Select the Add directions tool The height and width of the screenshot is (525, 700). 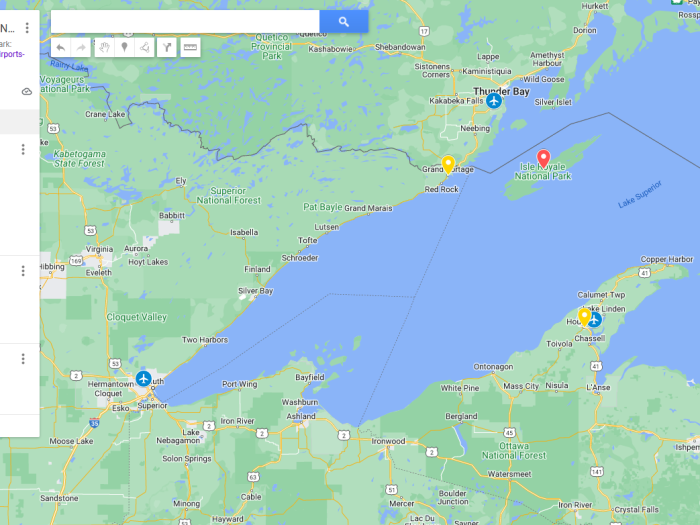coord(167,47)
